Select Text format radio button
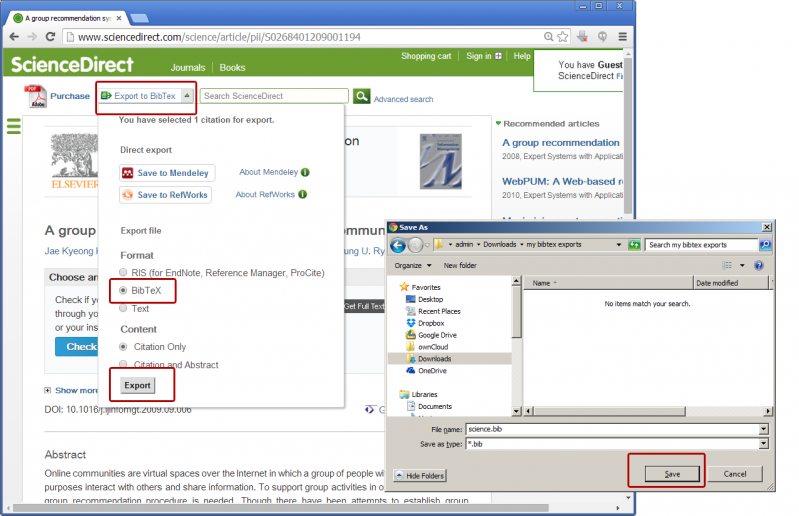The height and width of the screenshot is (516, 799). [123, 308]
